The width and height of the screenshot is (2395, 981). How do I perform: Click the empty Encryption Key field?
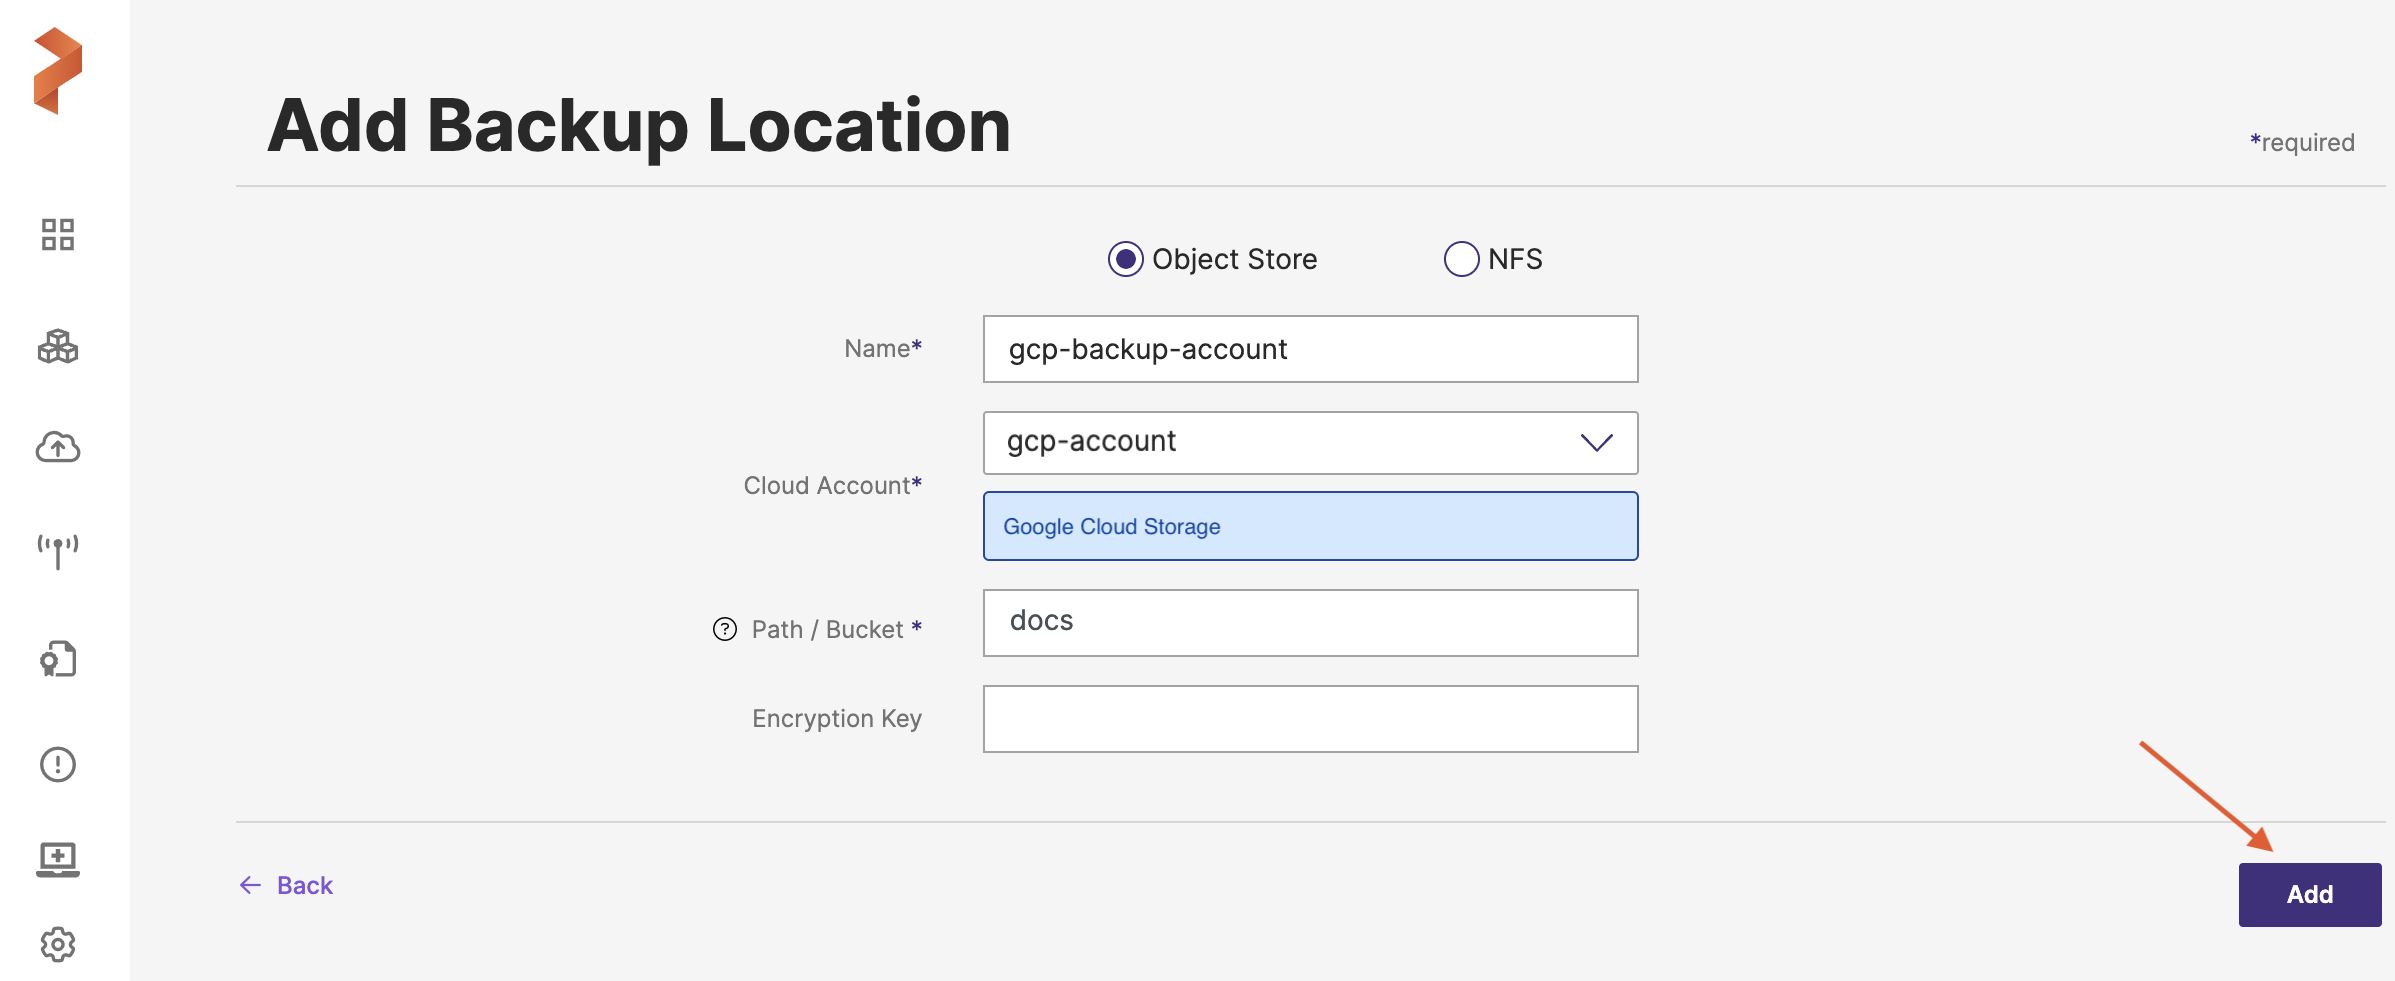tap(1309, 719)
